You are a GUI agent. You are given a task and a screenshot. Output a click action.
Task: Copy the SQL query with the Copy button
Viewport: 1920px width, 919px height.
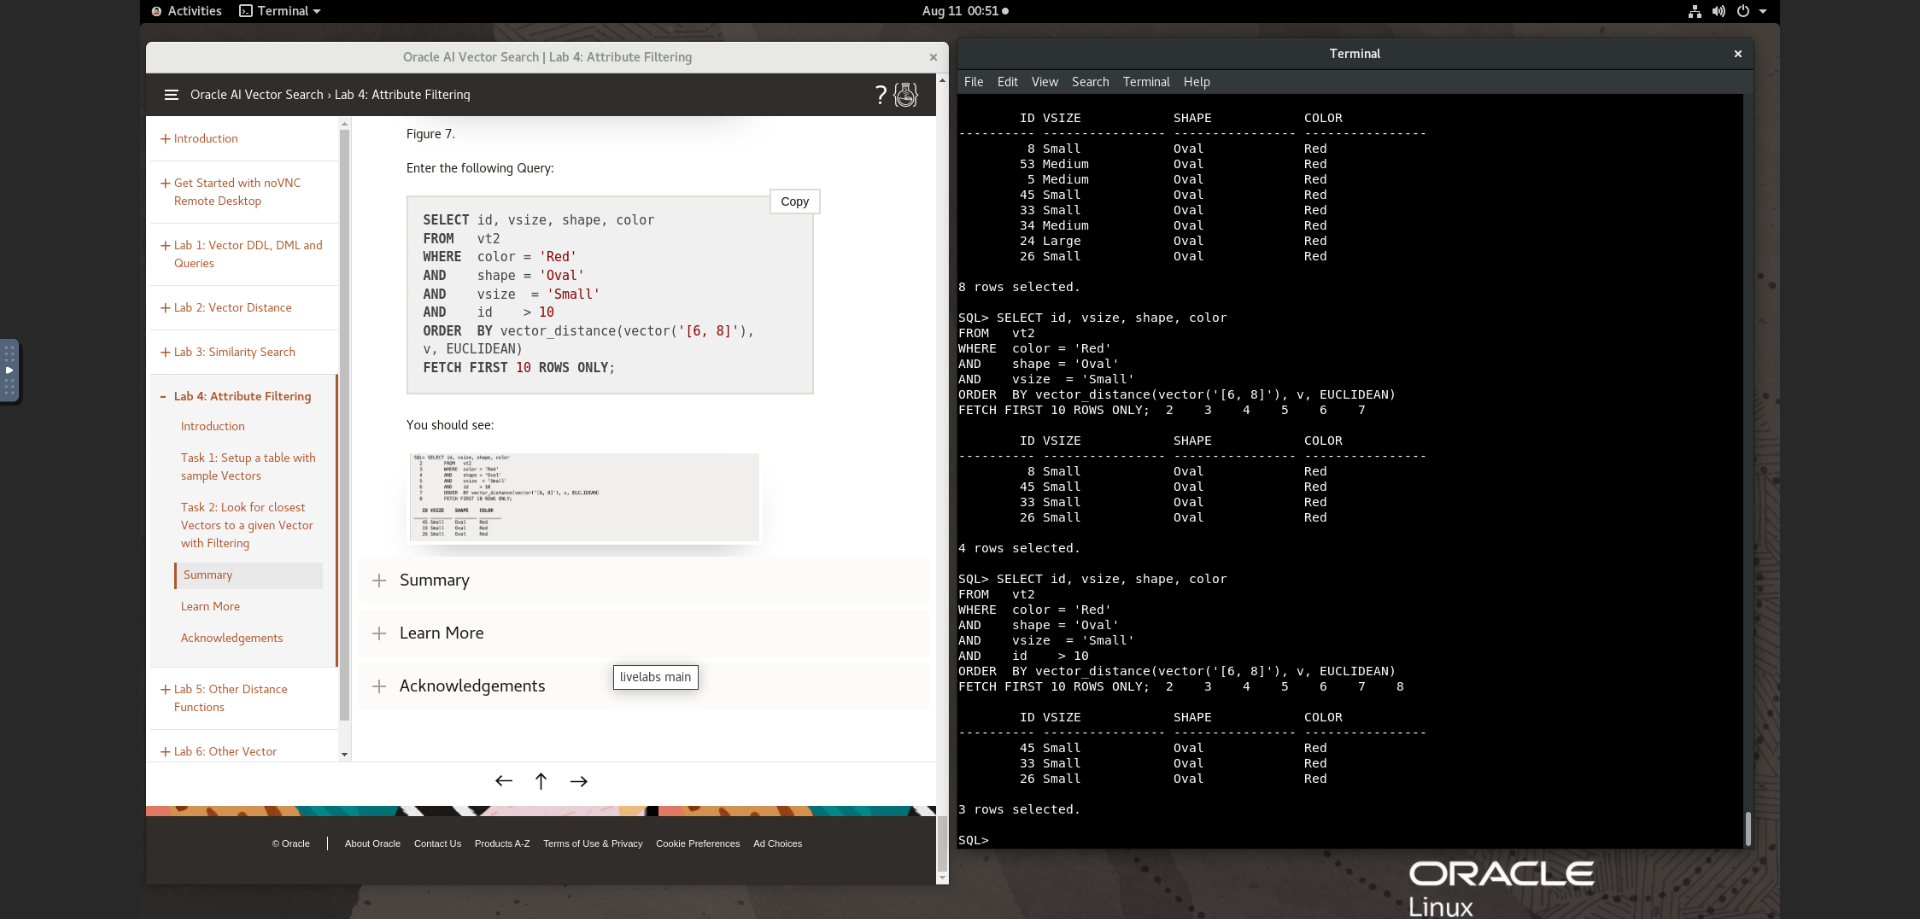coord(793,201)
